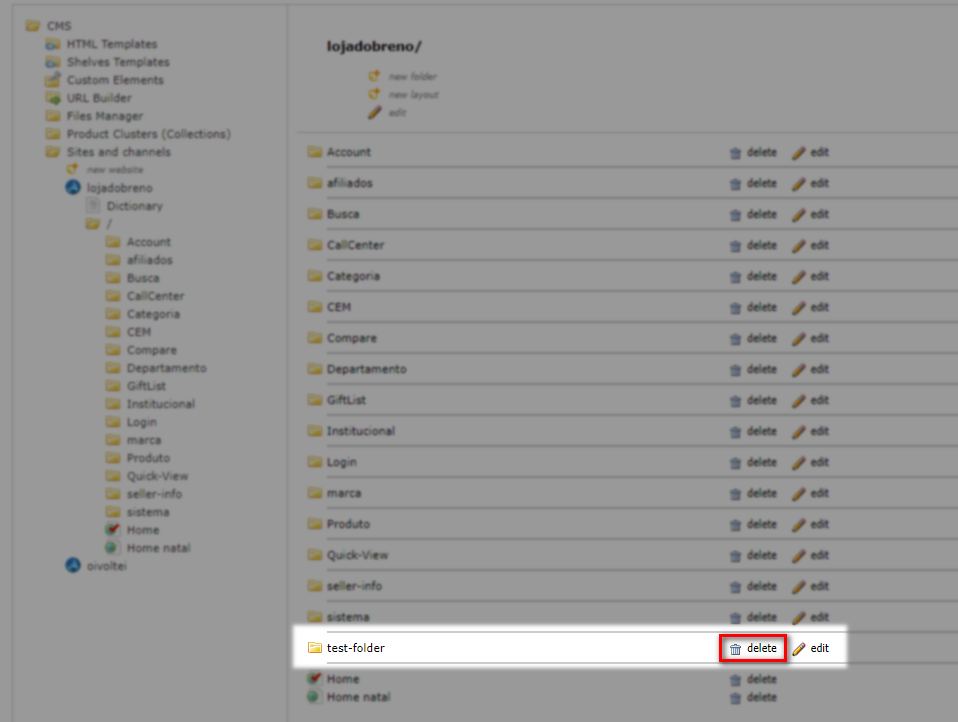Click the test-folder folder icon in list
Image resolution: width=958 pixels, height=722 pixels.
point(314,648)
